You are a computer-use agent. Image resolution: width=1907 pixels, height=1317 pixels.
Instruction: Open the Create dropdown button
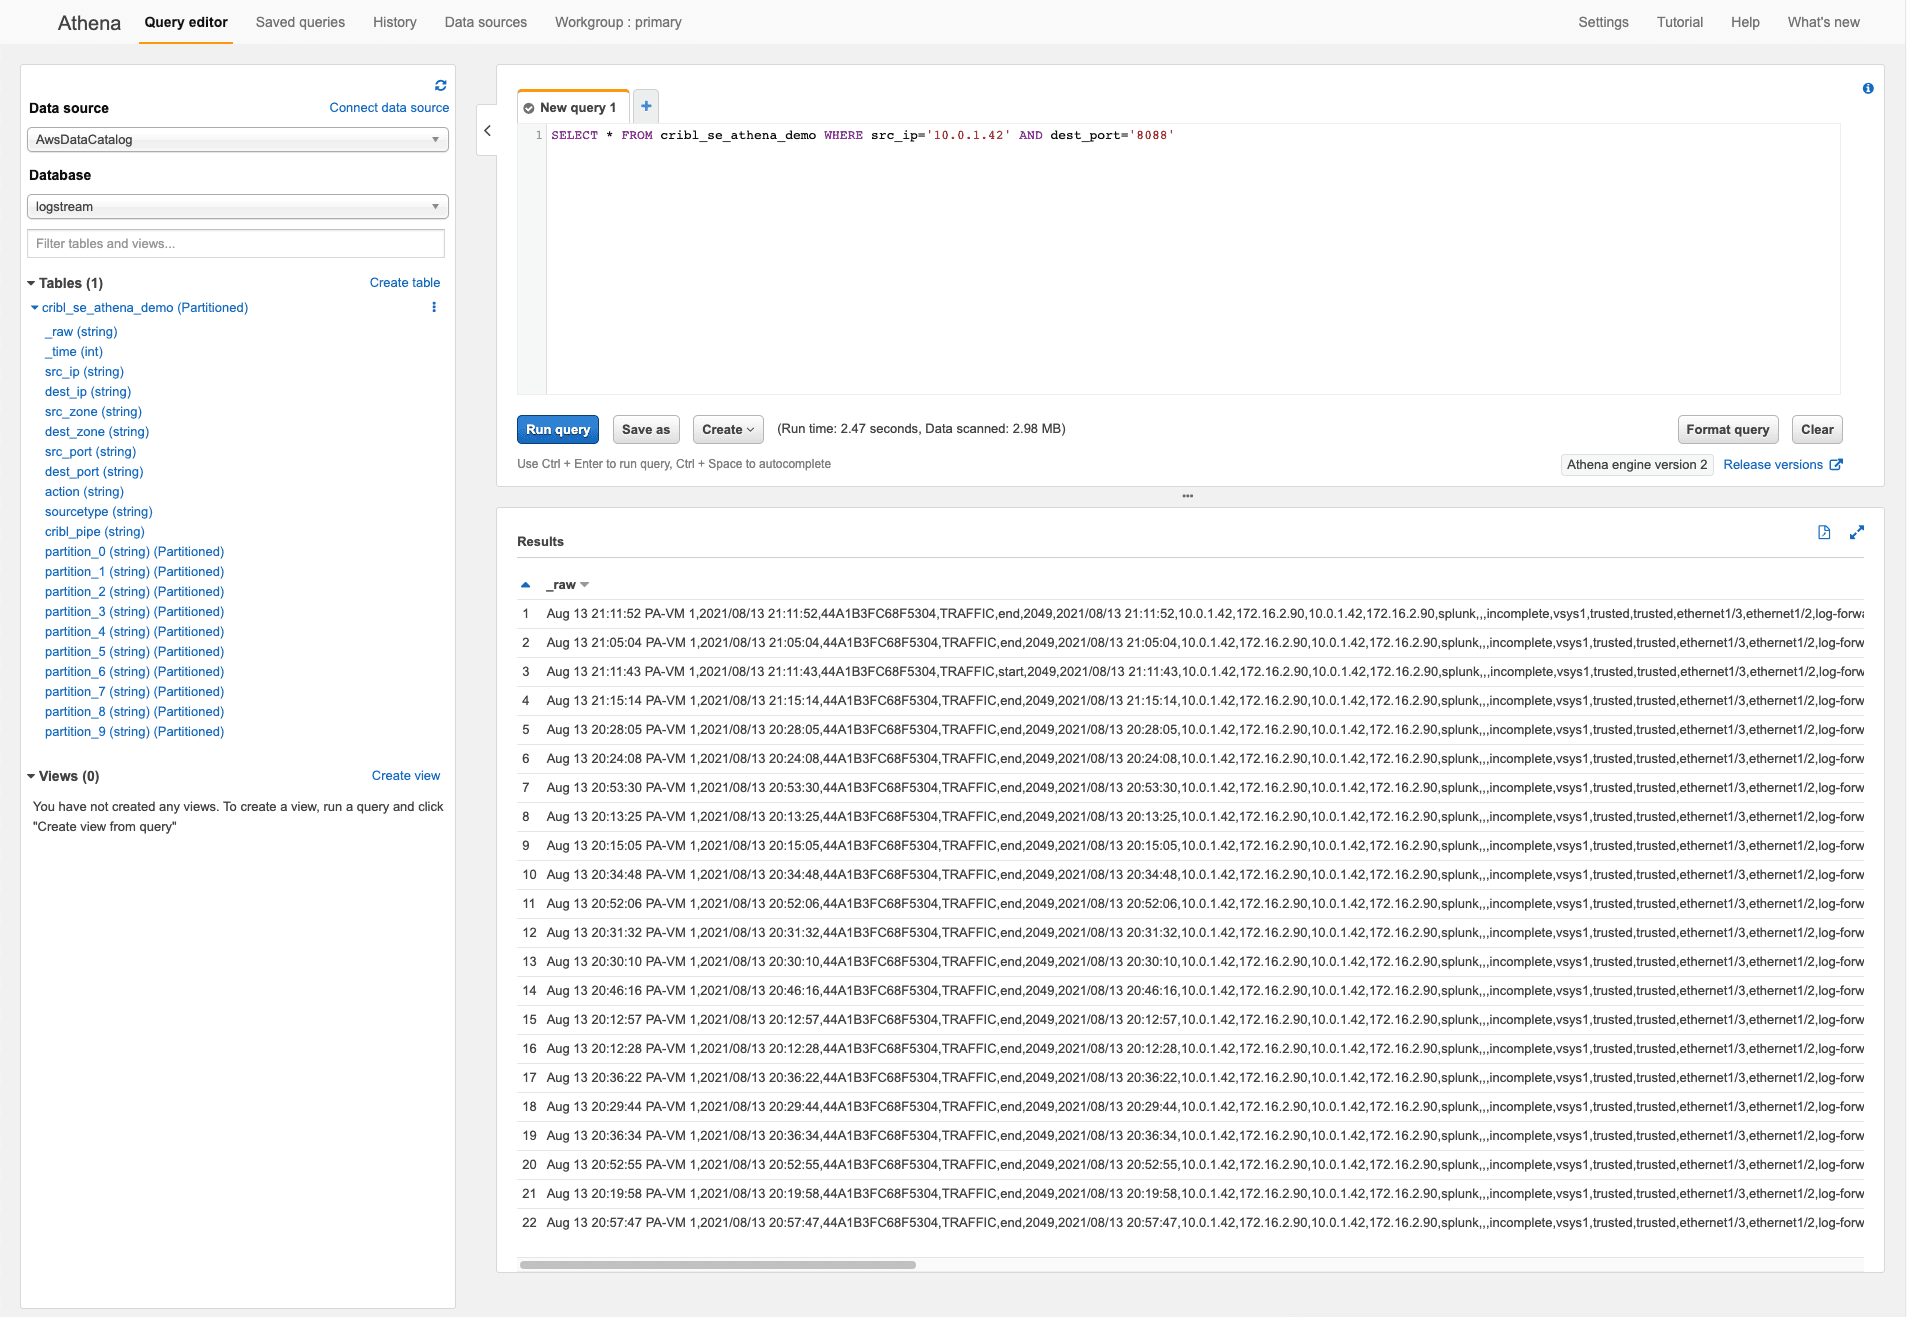coord(727,430)
